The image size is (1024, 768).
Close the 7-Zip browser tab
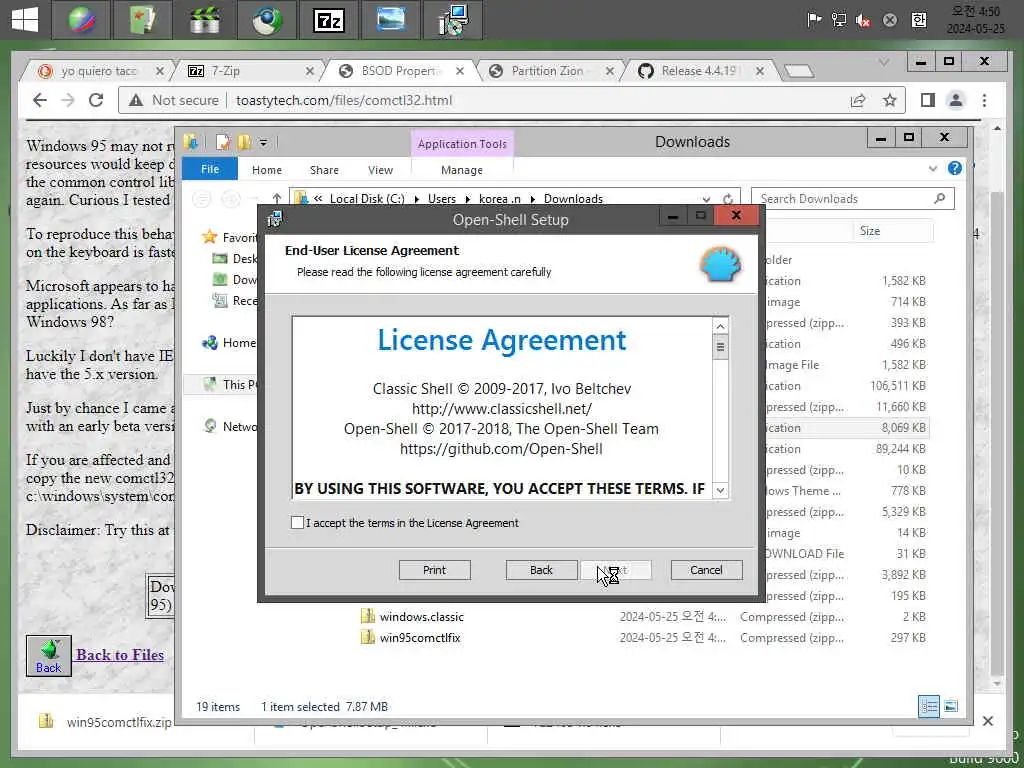tap(310, 71)
